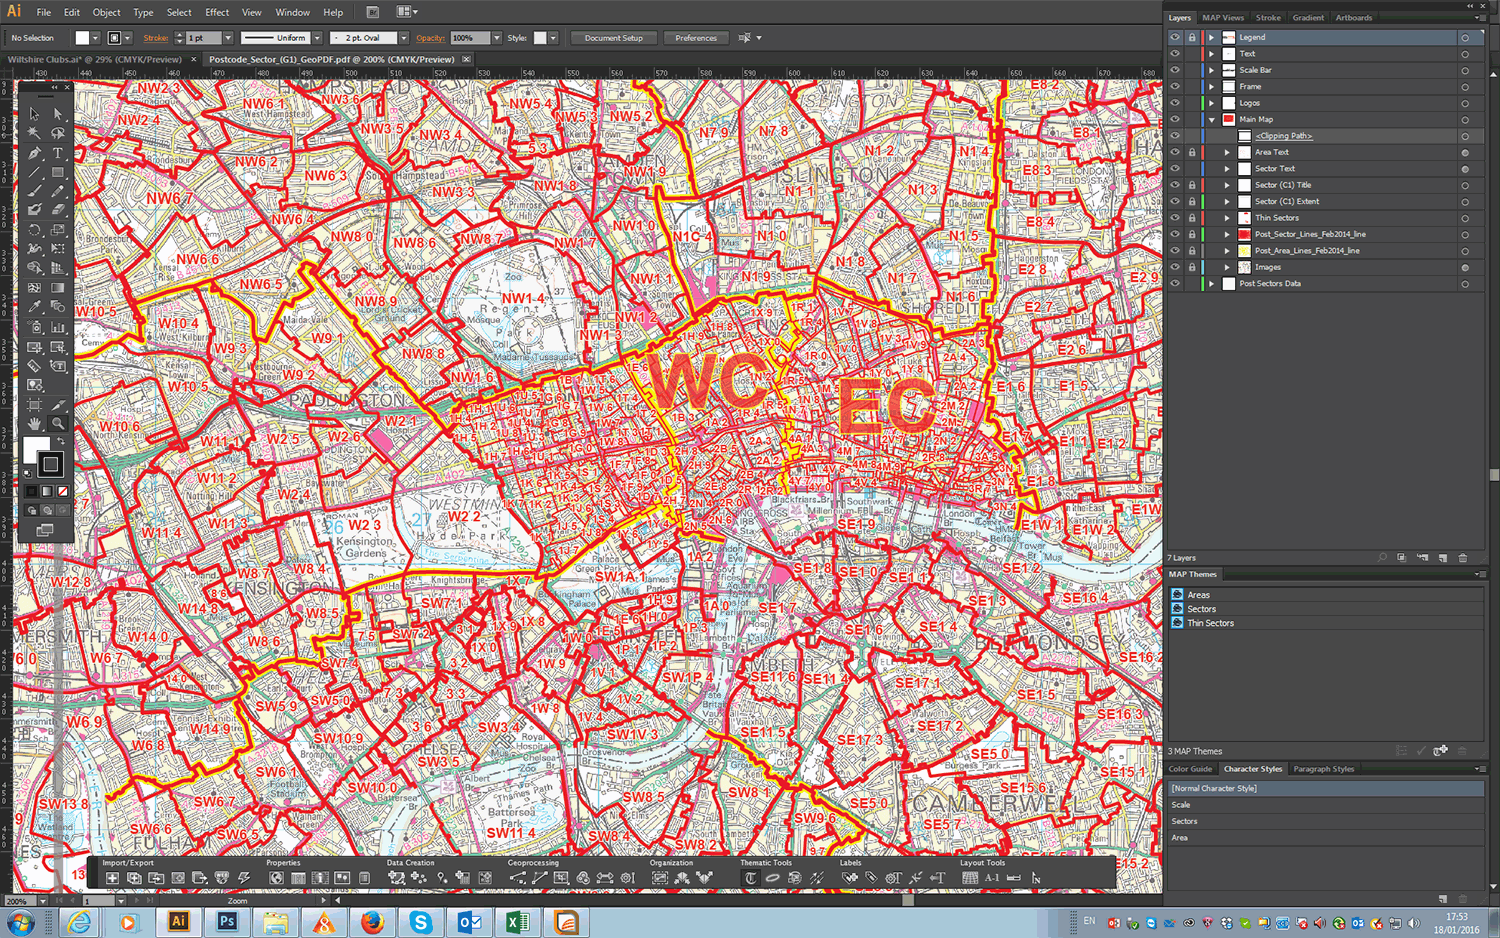
Task: Hide the Scale Bar layer
Action: pyautogui.click(x=1175, y=70)
